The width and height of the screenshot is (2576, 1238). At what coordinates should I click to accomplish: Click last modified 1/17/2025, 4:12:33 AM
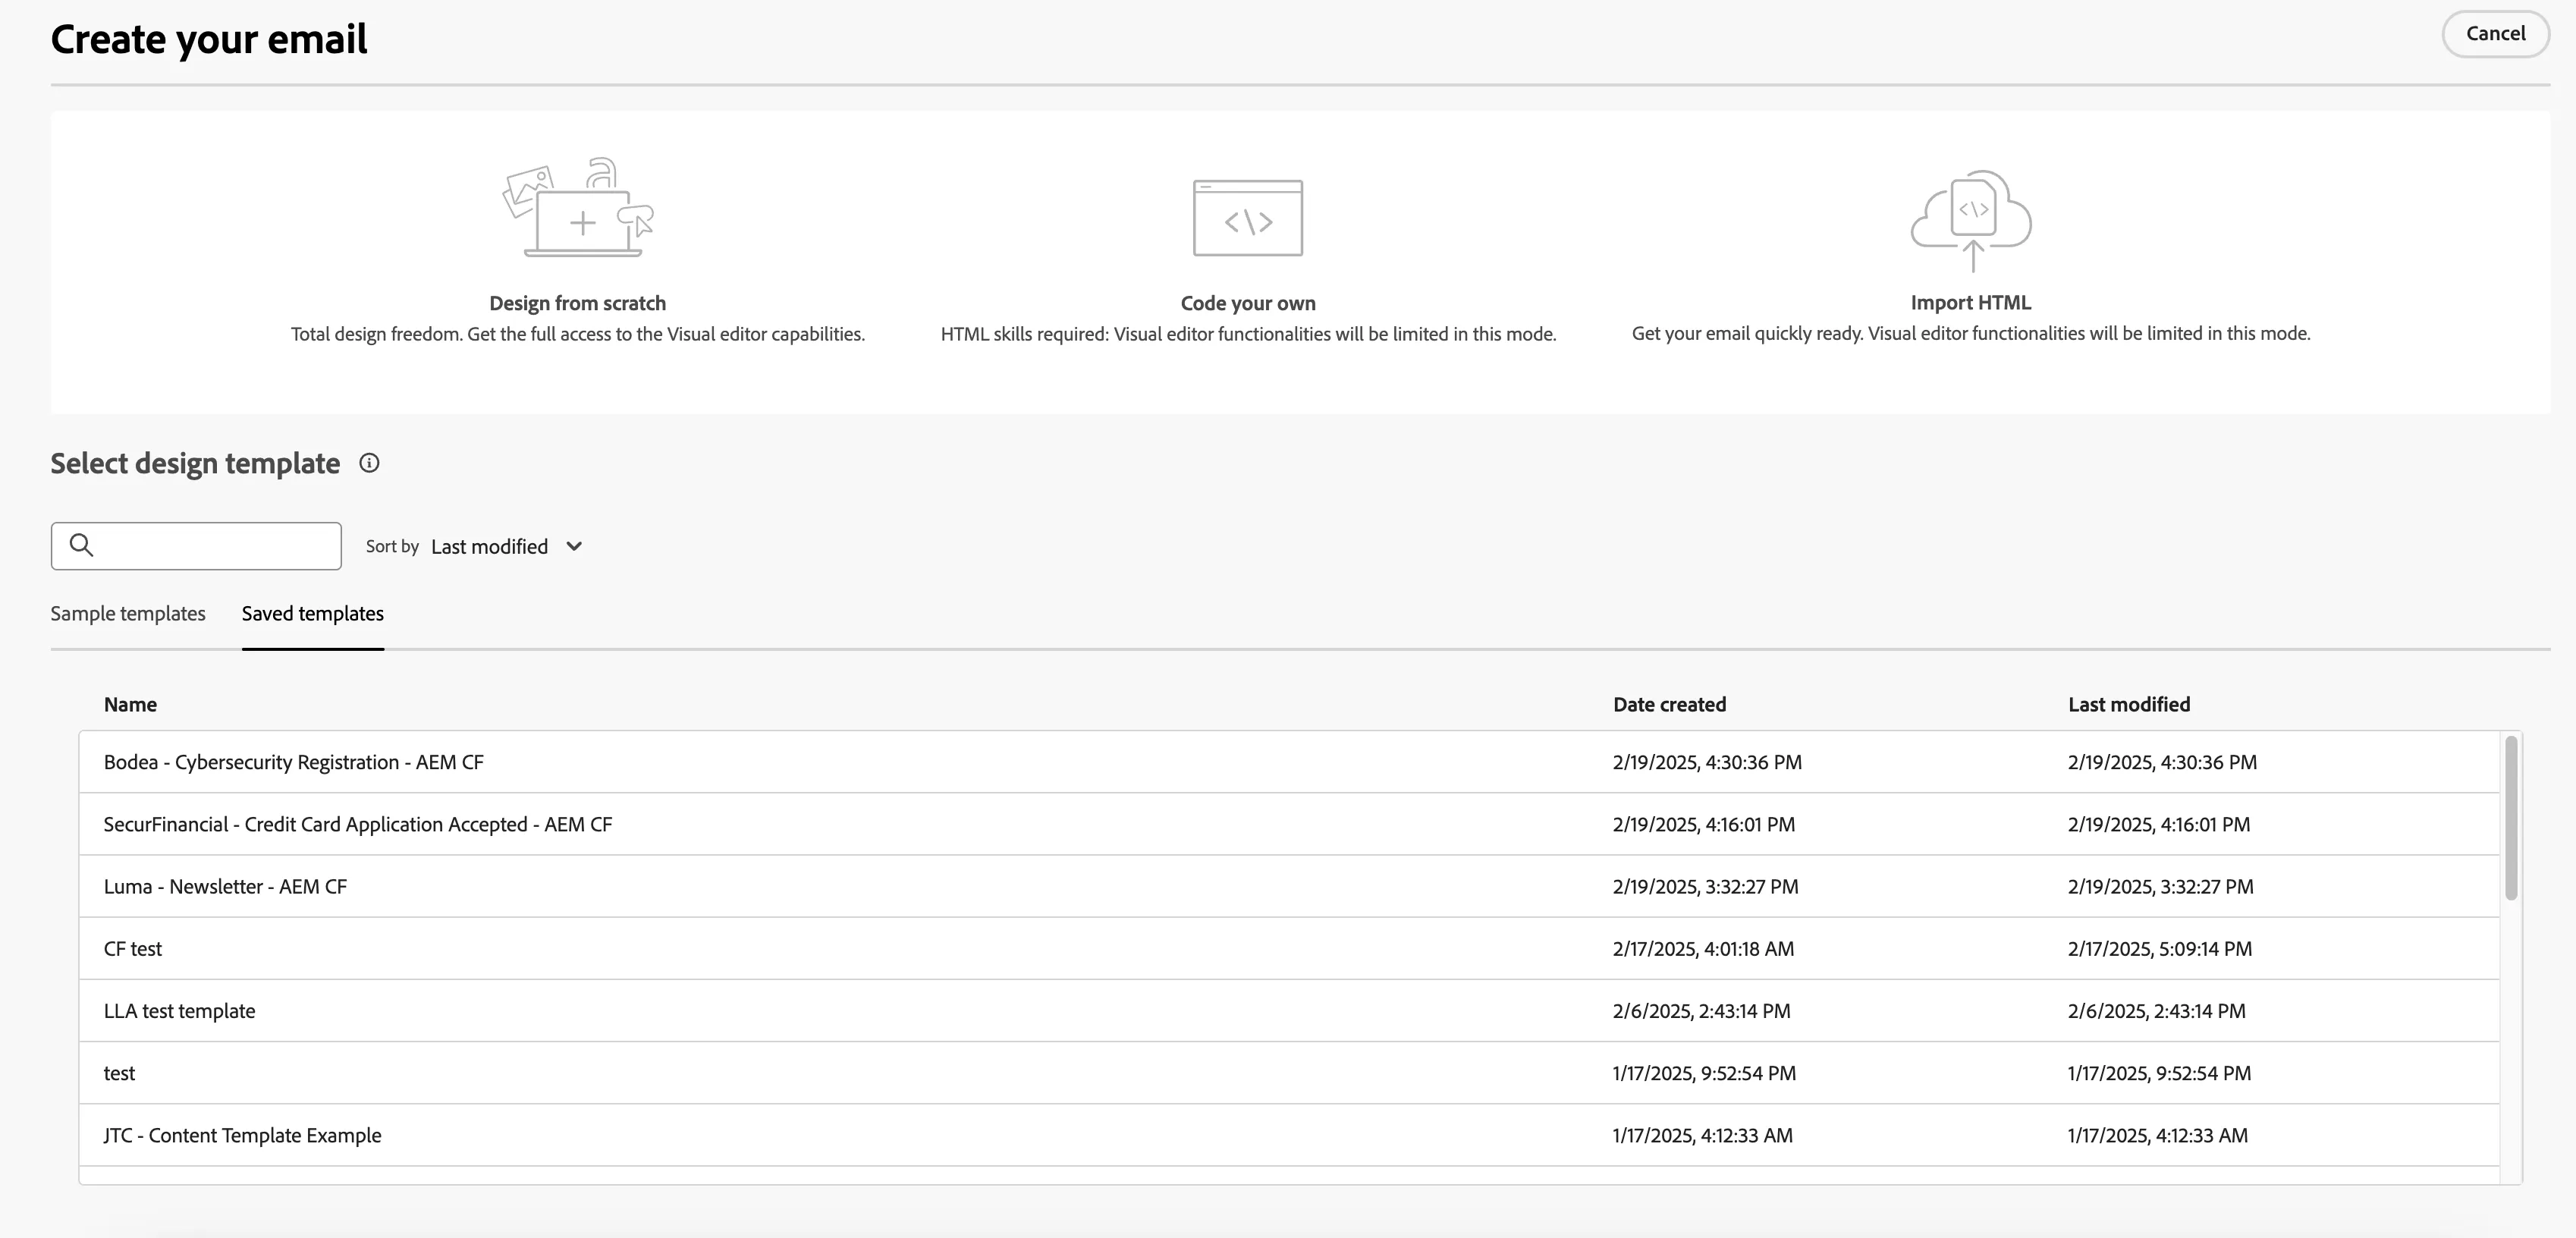[x=2158, y=1135]
